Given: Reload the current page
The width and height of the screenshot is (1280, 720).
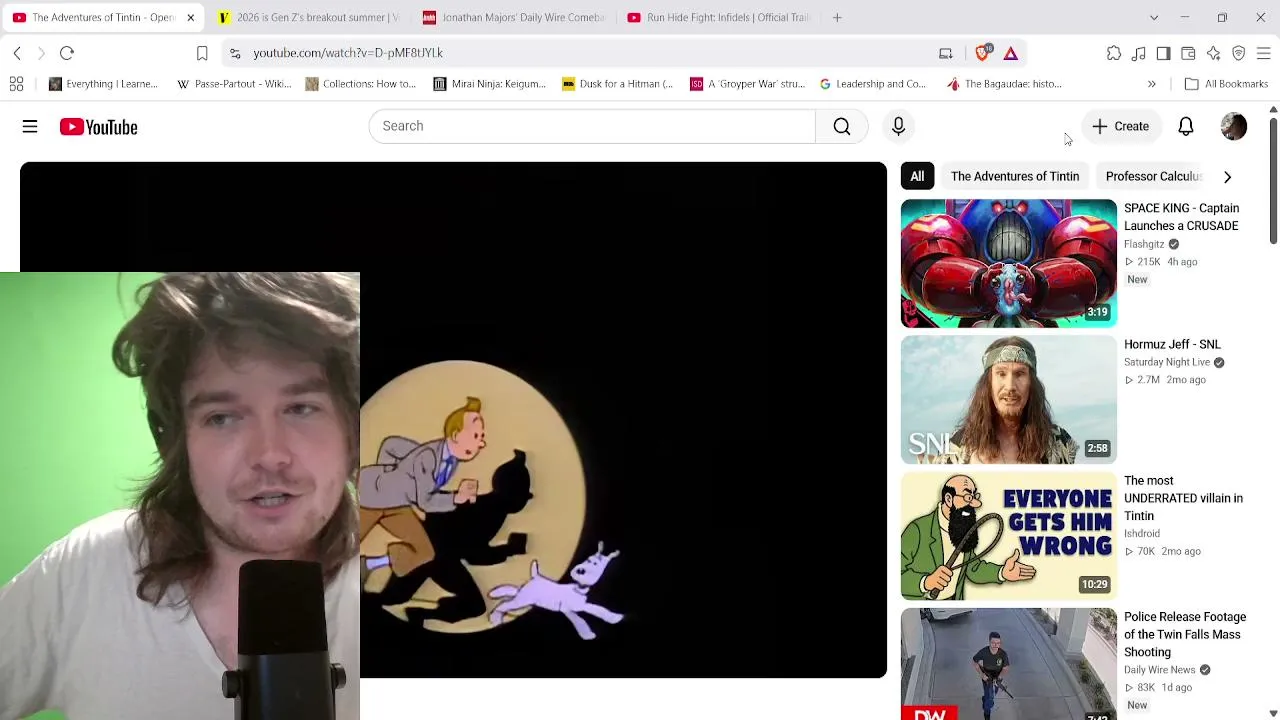Looking at the screenshot, I should coord(67,53).
